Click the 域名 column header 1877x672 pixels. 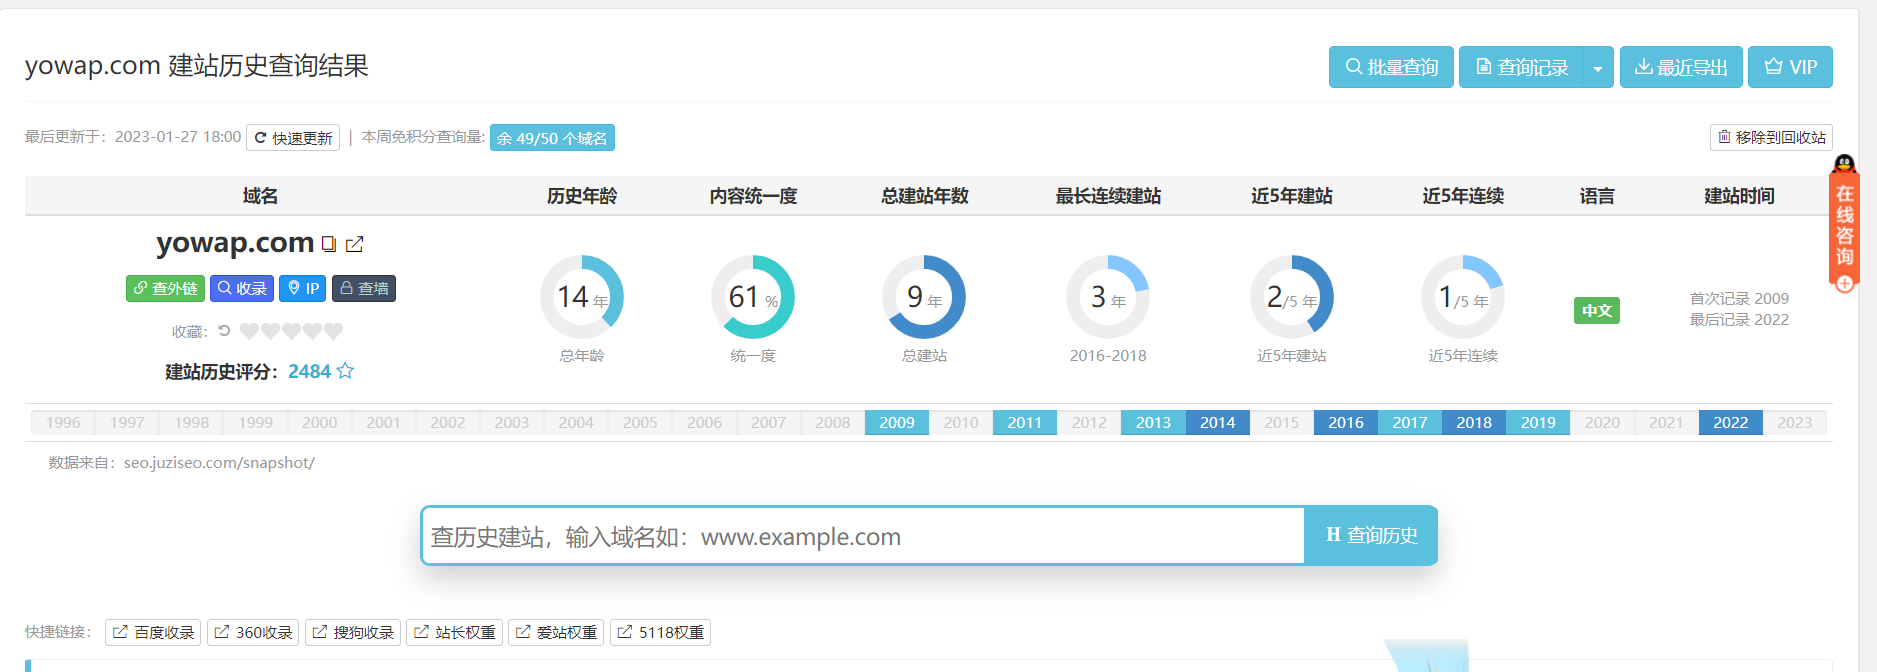[260, 196]
